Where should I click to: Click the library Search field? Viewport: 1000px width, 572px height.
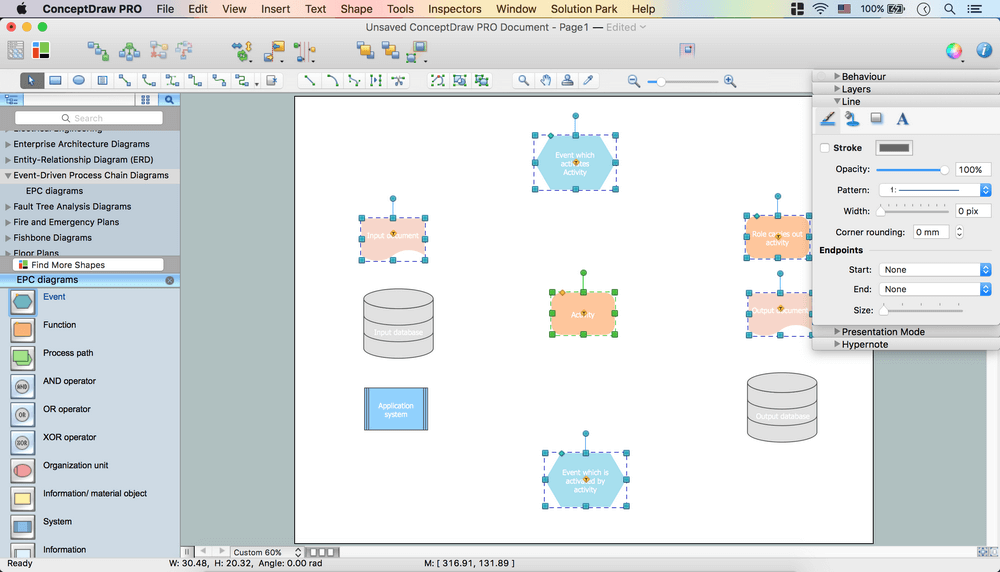click(88, 118)
